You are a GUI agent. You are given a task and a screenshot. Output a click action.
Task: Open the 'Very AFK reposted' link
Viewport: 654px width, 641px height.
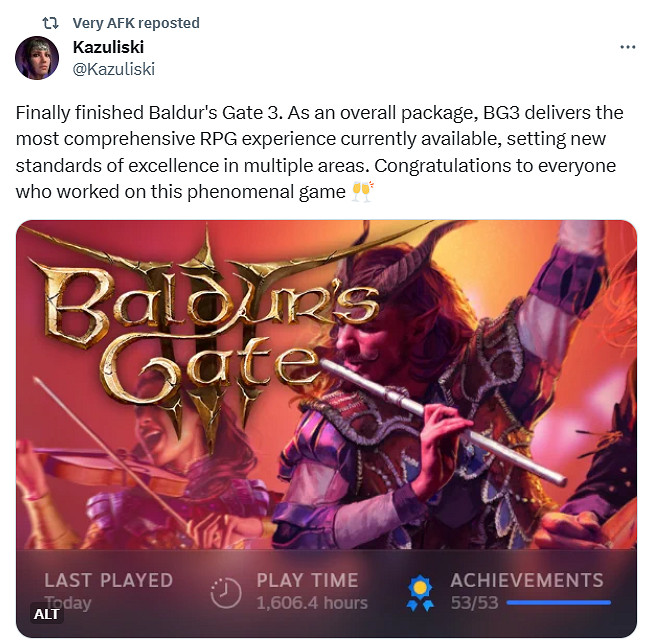(x=136, y=23)
